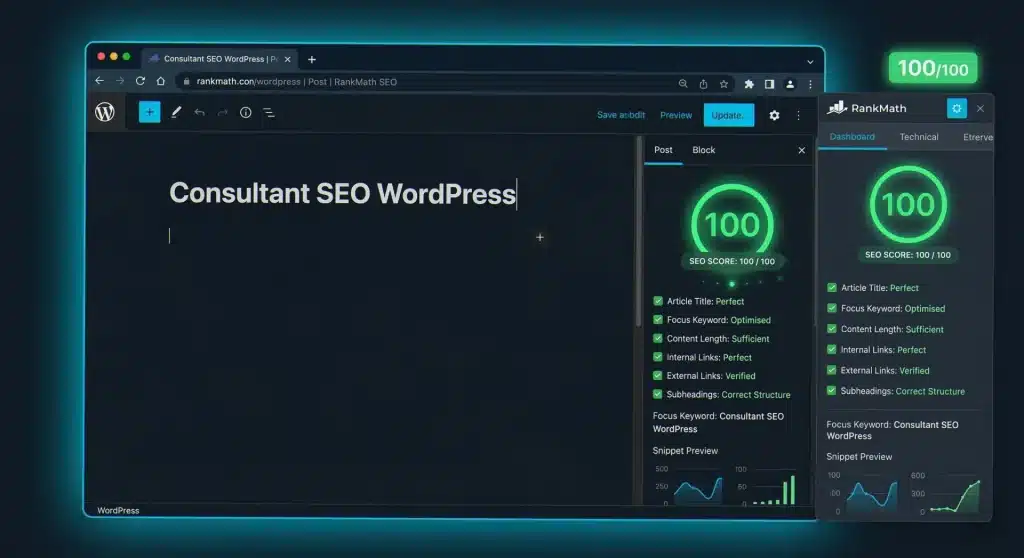This screenshot has width=1024, height=558.
Task: Click the green 100/100 score badge
Action: (933, 68)
